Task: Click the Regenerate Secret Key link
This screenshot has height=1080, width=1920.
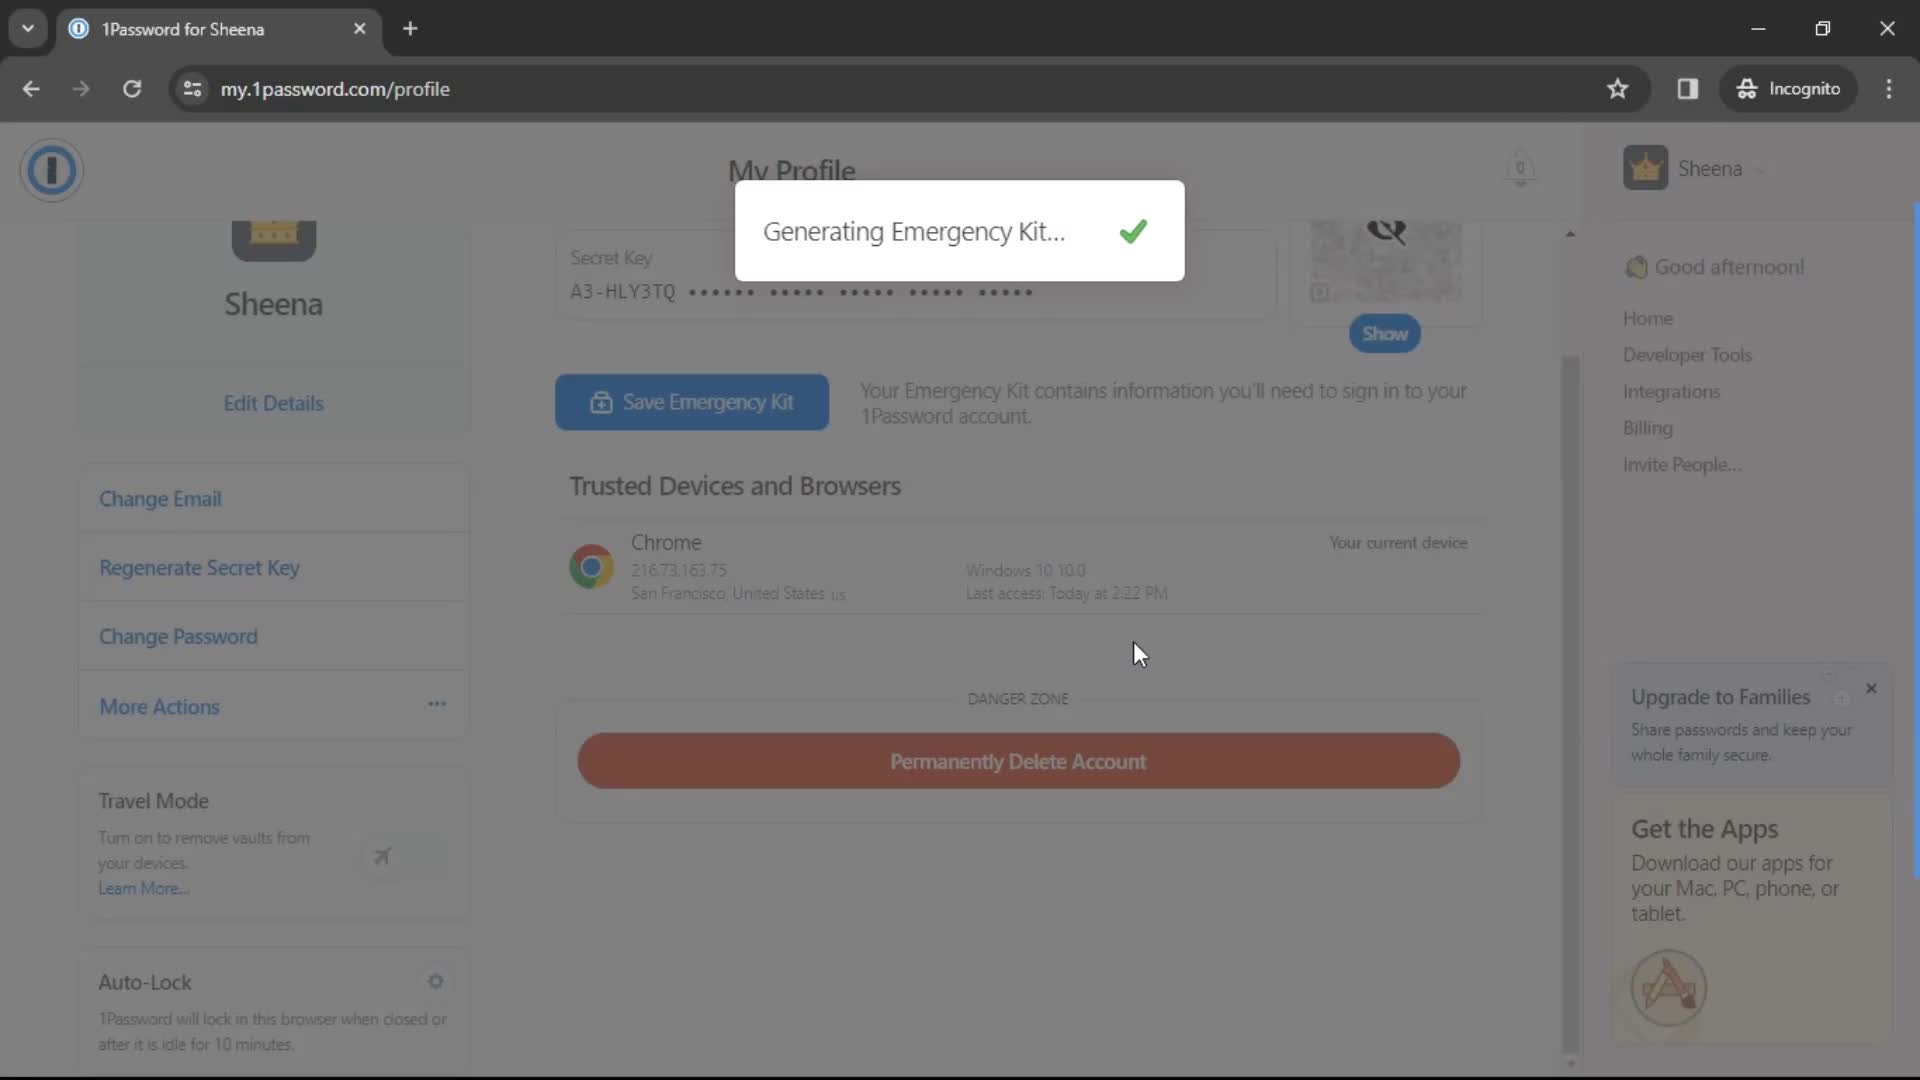Action: click(x=199, y=567)
